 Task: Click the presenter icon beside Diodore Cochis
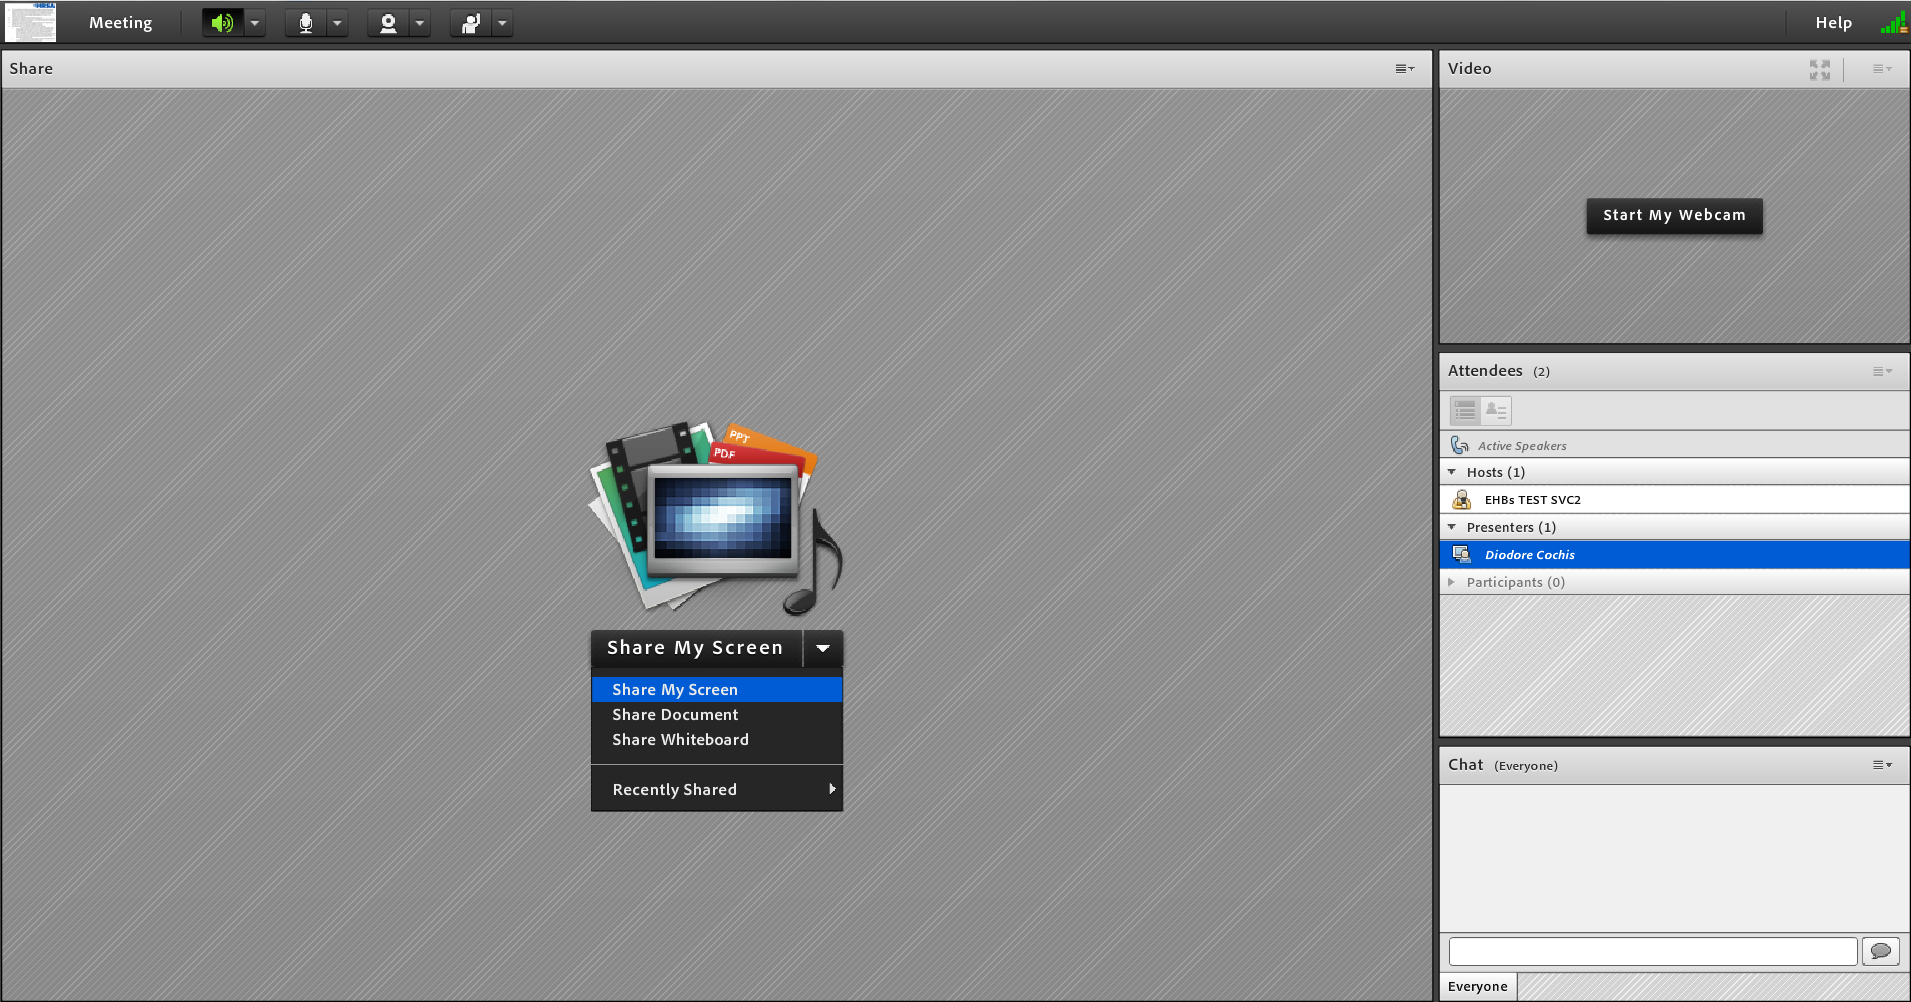click(1461, 554)
